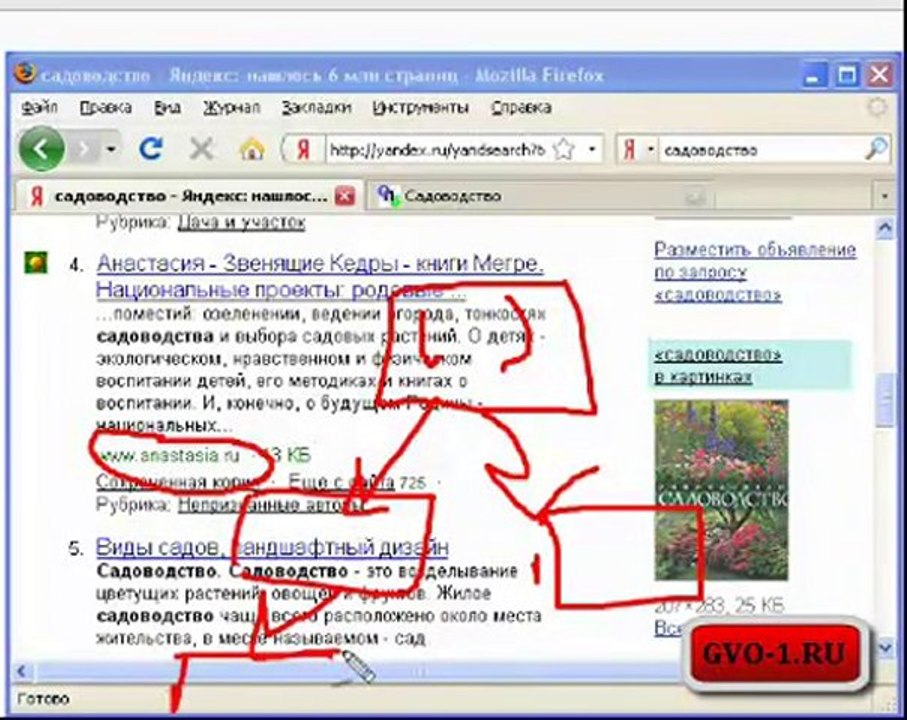Open the Еще с сайта link

(x=341, y=481)
